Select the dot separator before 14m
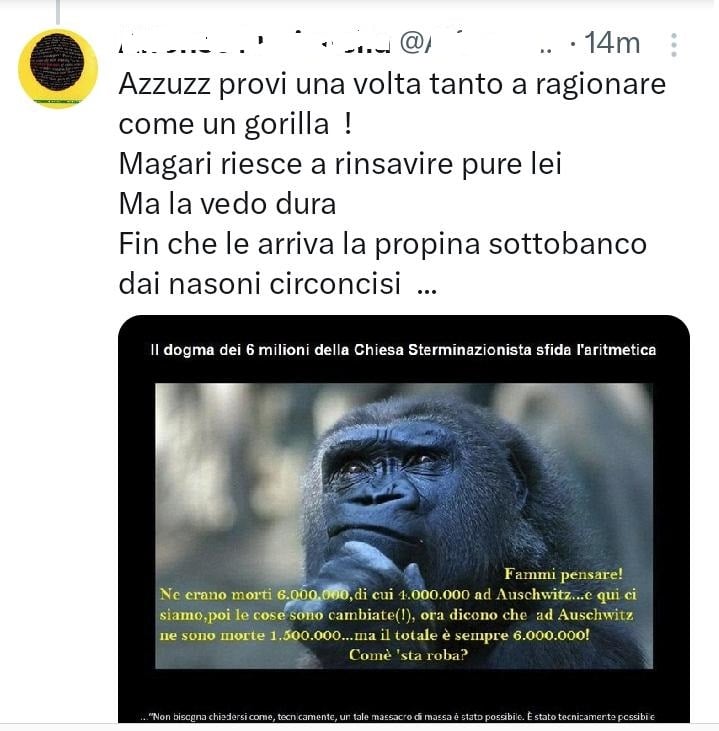 [x=573, y=44]
